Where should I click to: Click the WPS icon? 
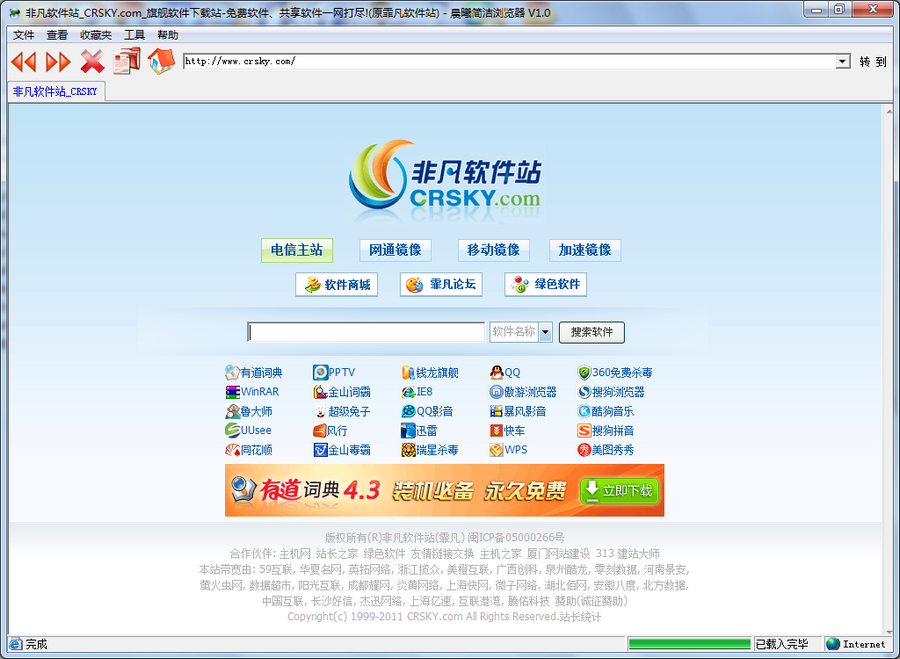pyautogui.click(x=496, y=450)
